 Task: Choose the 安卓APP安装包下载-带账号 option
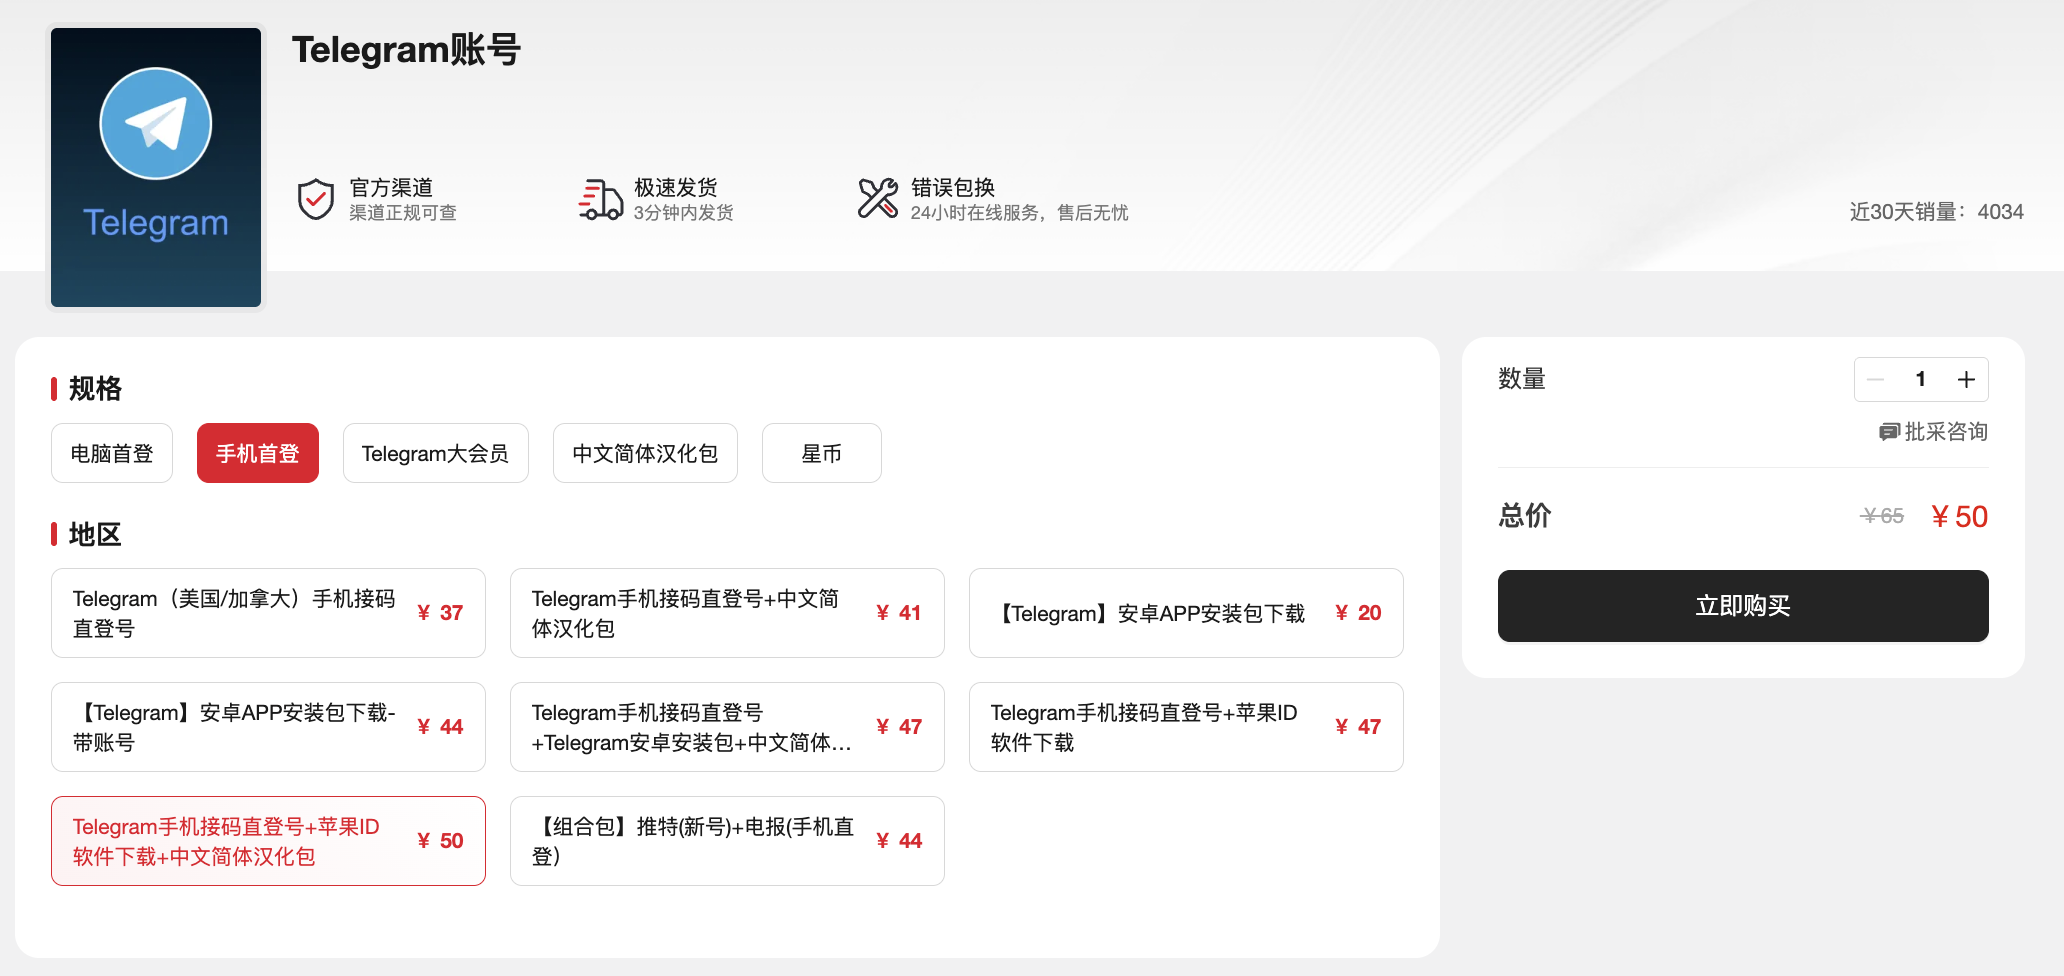tap(268, 727)
